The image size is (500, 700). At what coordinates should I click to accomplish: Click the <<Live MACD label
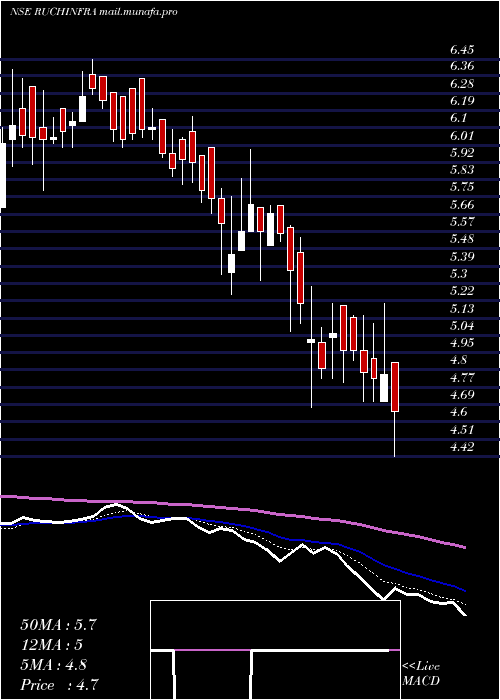tap(421, 674)
